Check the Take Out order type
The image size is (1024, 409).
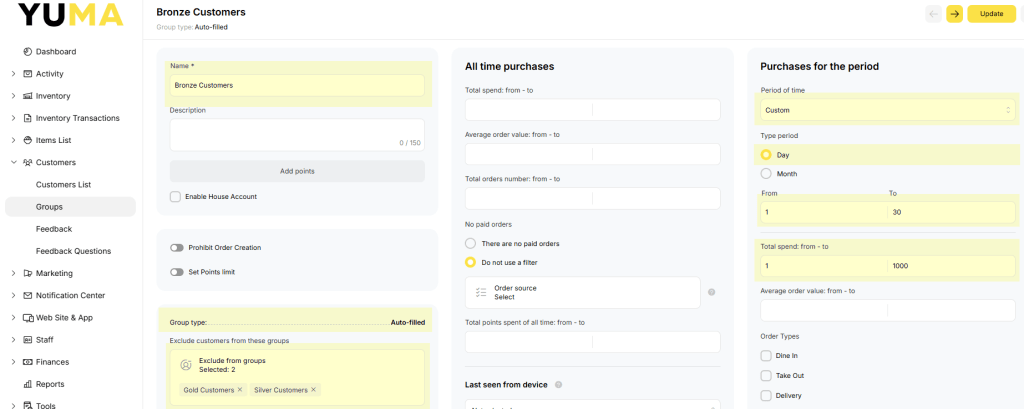click(x=766, y=376)
